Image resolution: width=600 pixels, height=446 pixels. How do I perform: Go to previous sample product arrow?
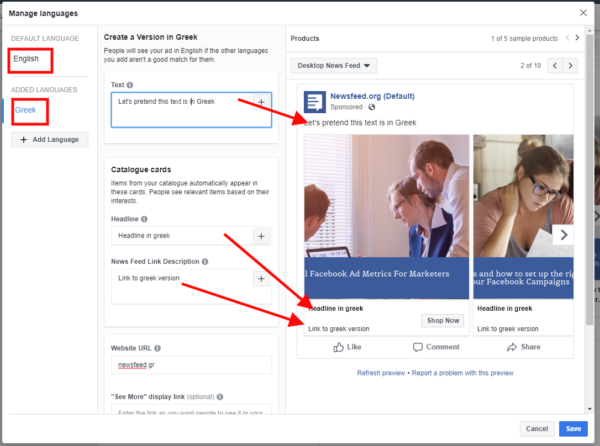point(566,38)
